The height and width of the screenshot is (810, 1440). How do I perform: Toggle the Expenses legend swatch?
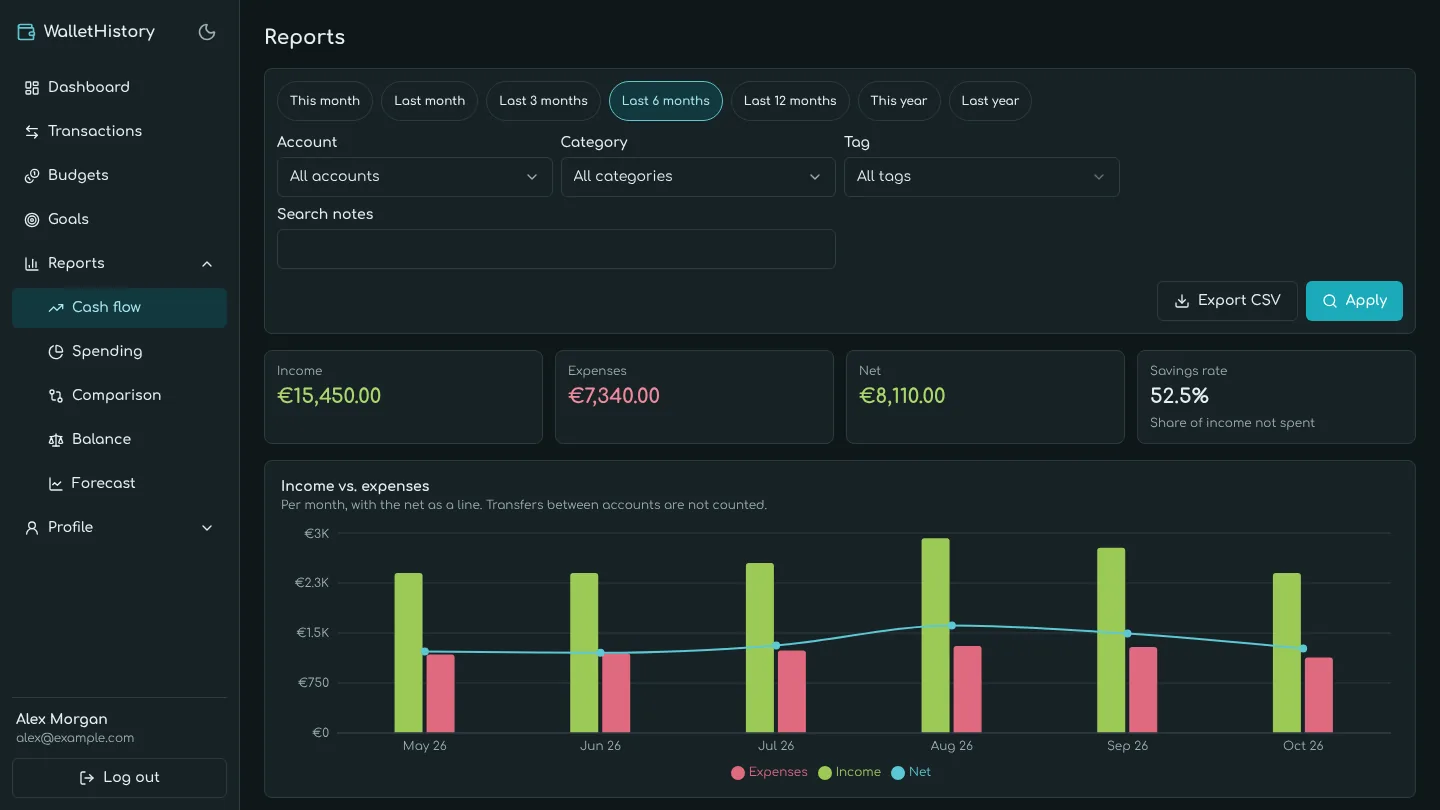(738, 773)
